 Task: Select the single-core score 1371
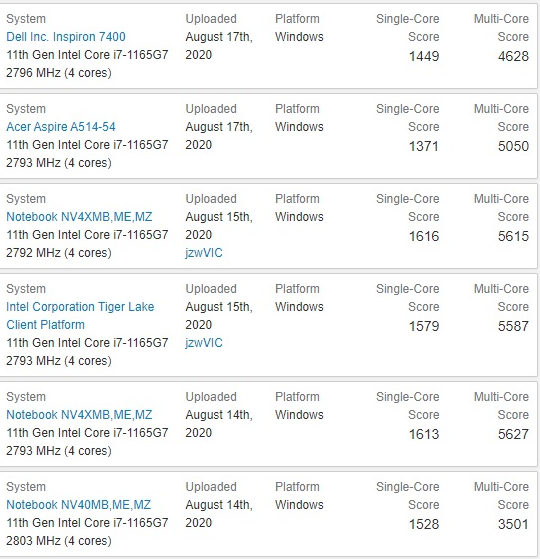pyautogui.click(x=423, y=146)
